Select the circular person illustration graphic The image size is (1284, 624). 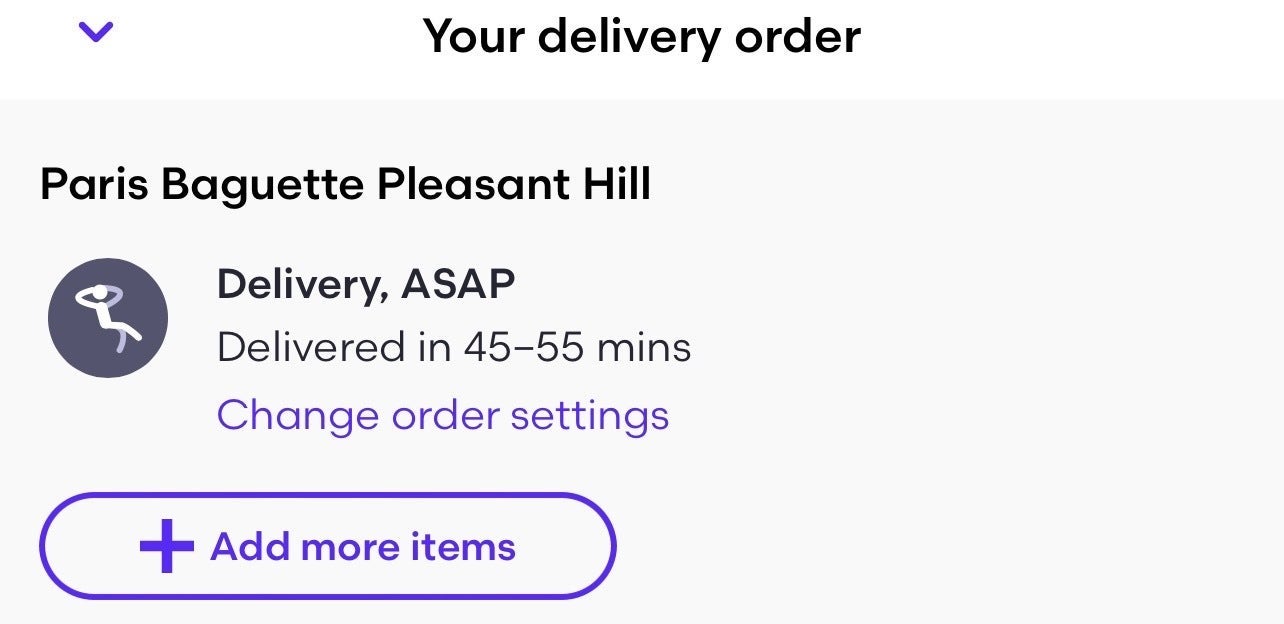tap(108, 317)
